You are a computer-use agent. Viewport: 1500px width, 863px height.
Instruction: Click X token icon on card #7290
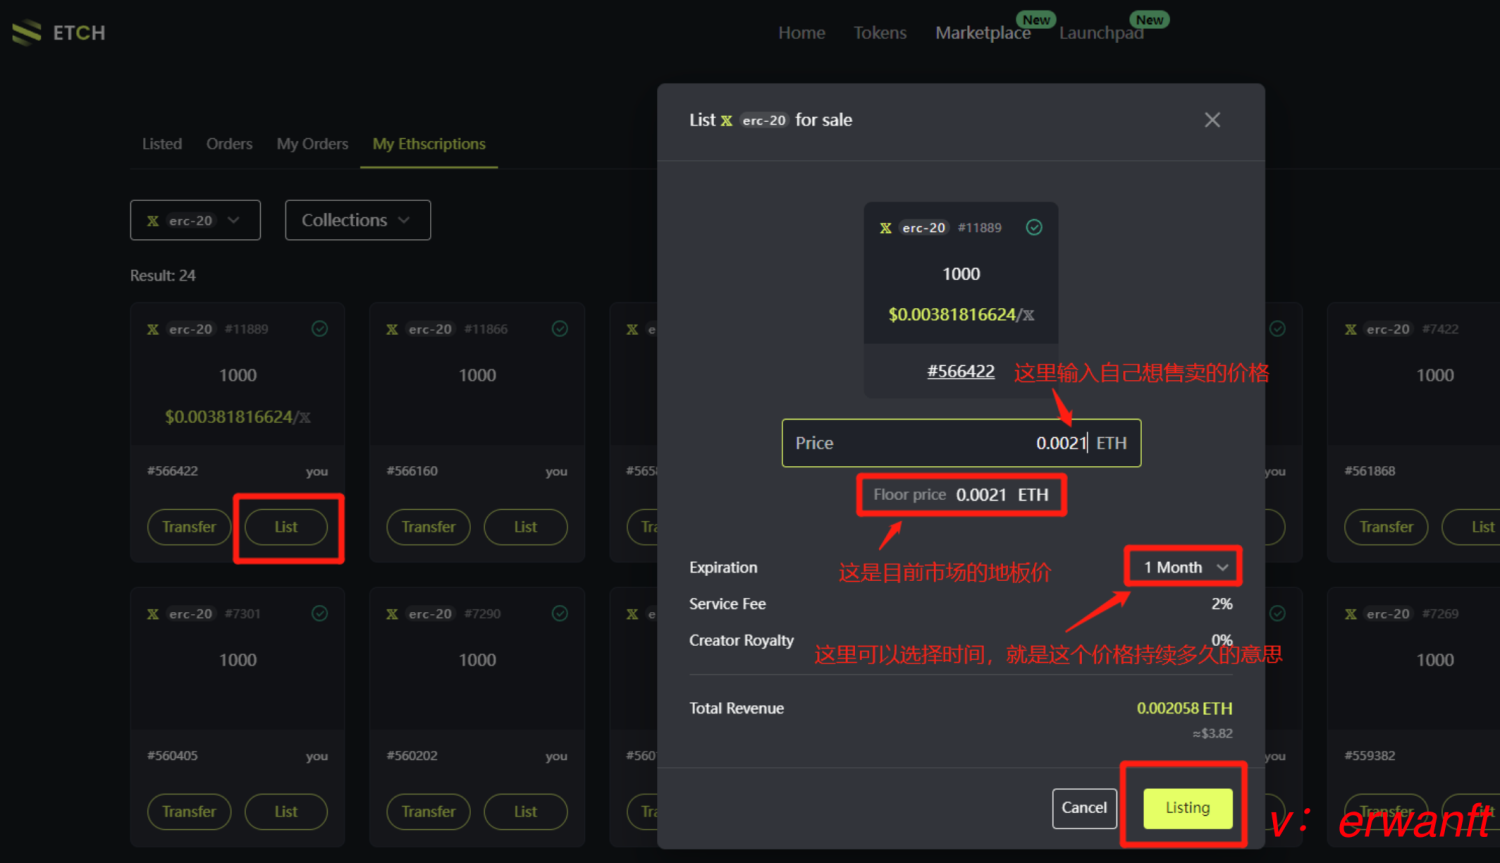[x=392, y=614]
